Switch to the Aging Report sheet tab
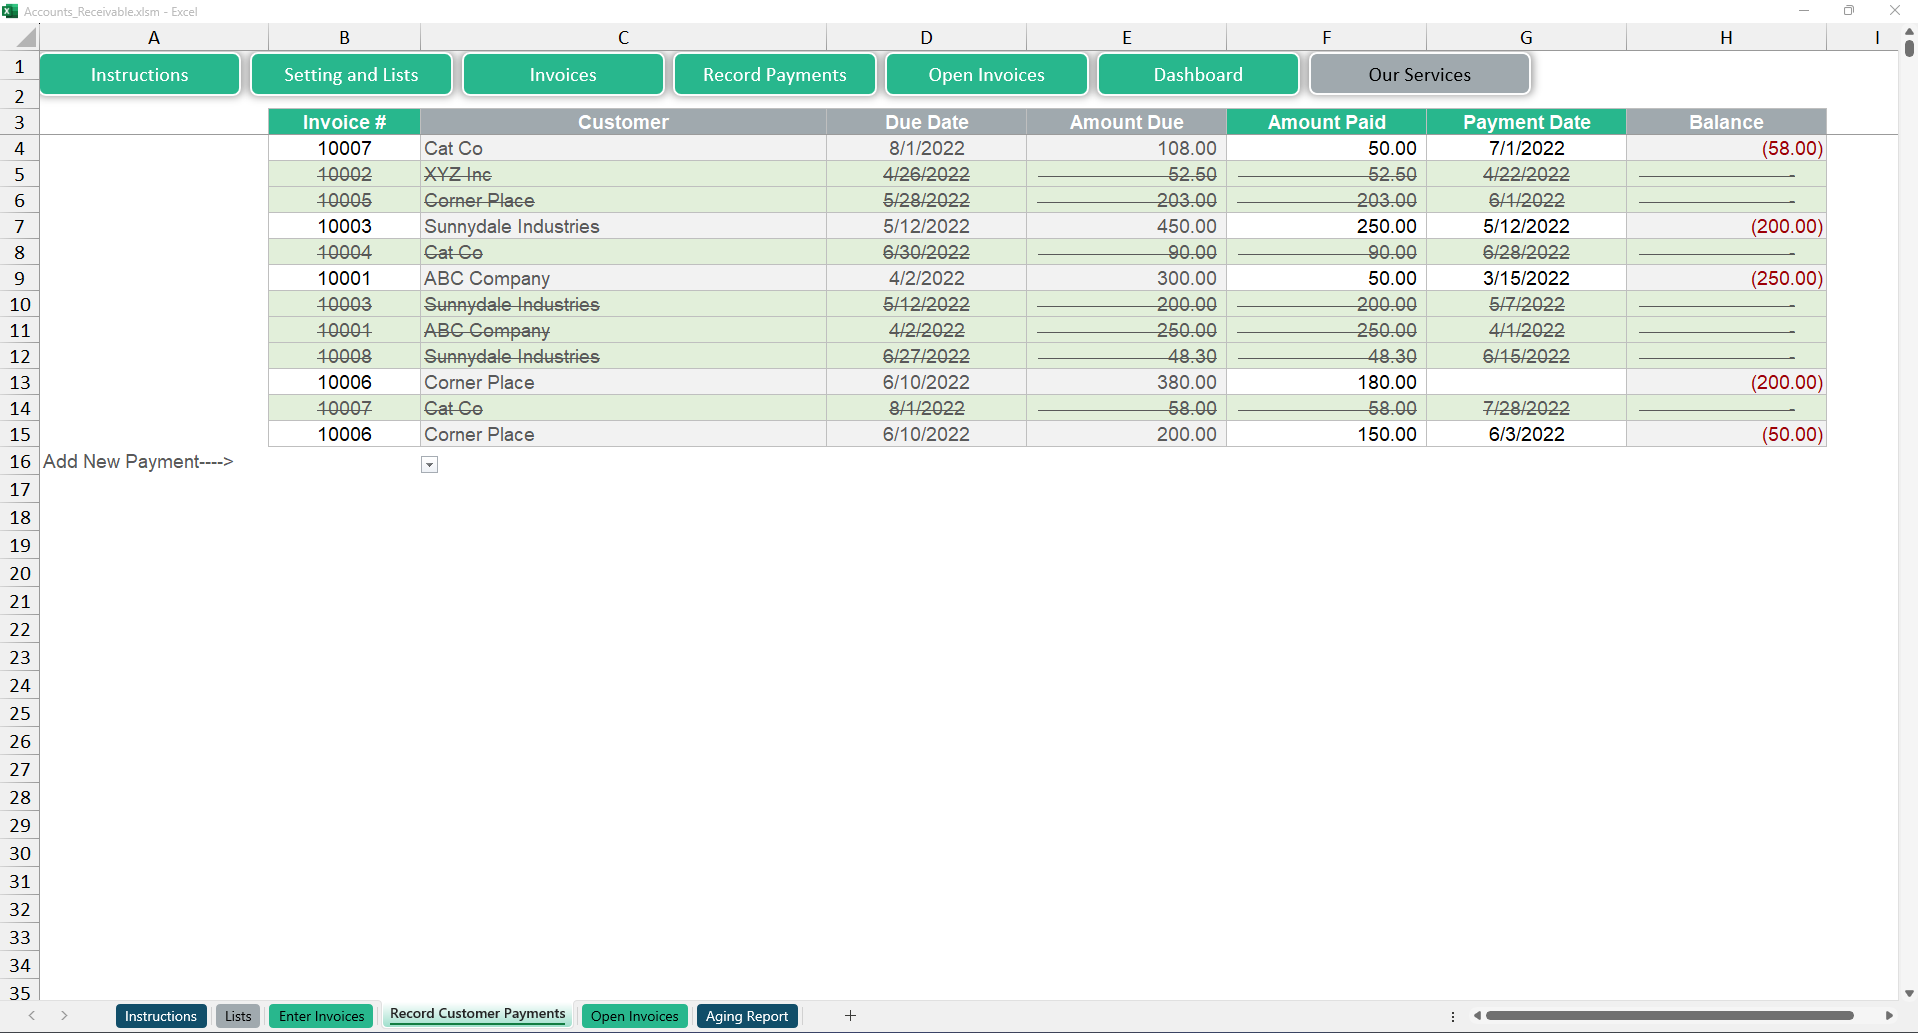 click(746, 1016)
